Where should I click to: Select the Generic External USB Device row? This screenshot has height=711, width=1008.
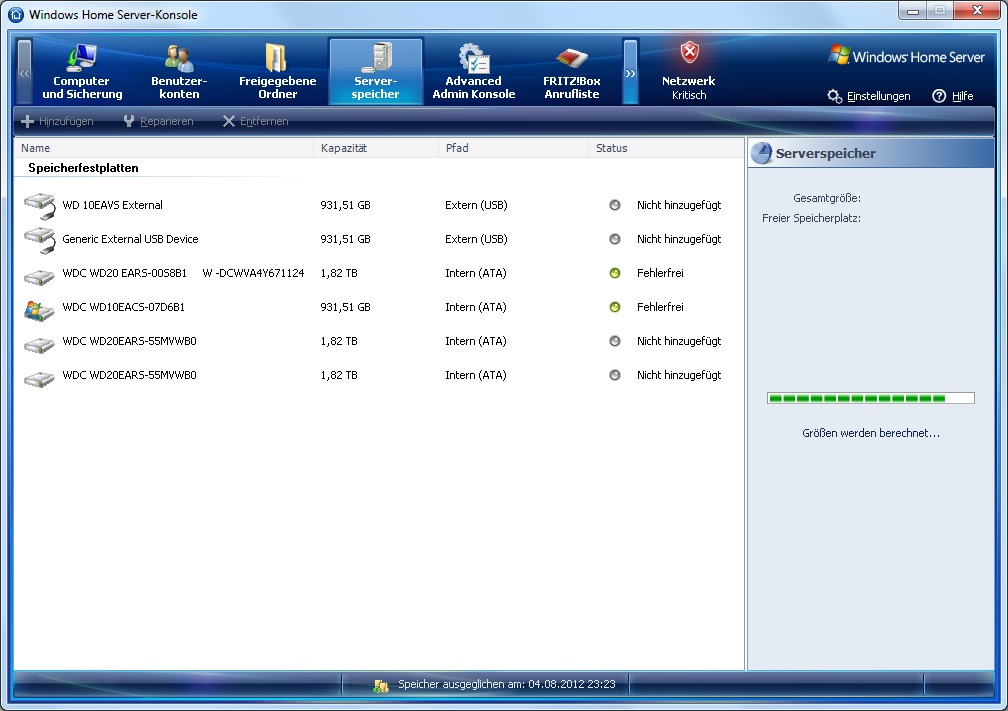click(130, 240)
